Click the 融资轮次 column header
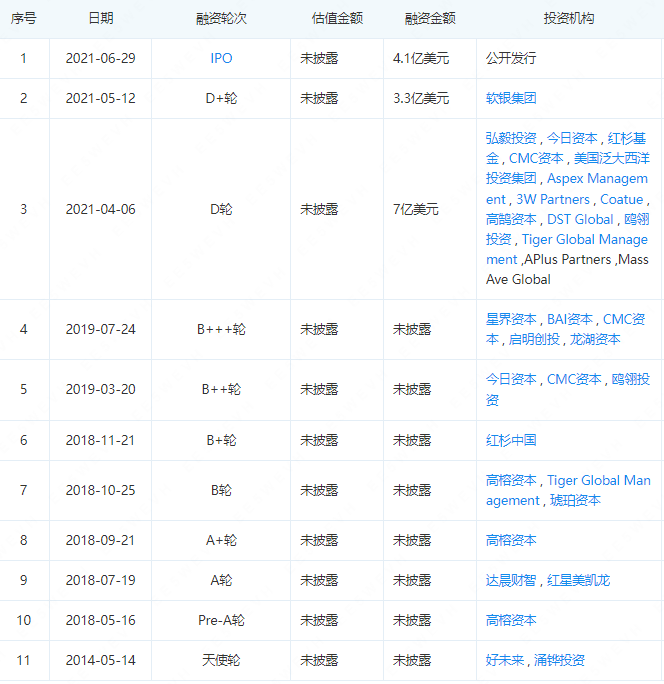This screenshot has height=684, width=664. [x=221, y=18]
